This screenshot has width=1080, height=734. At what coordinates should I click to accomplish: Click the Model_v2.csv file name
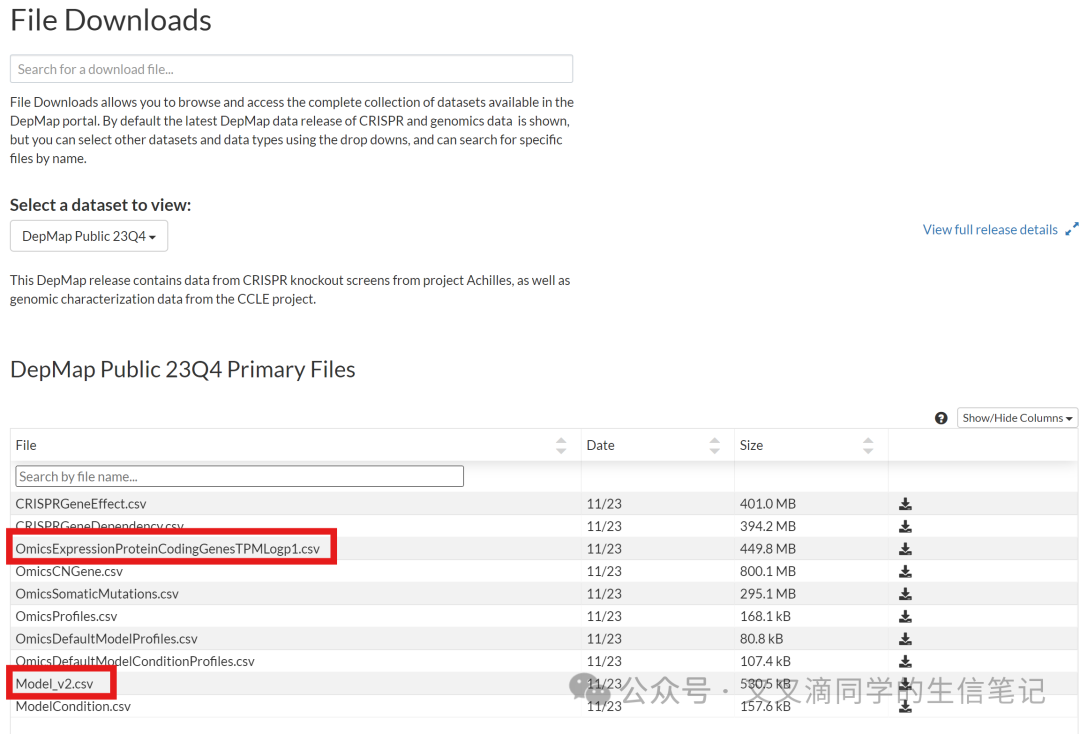[54, 684]
